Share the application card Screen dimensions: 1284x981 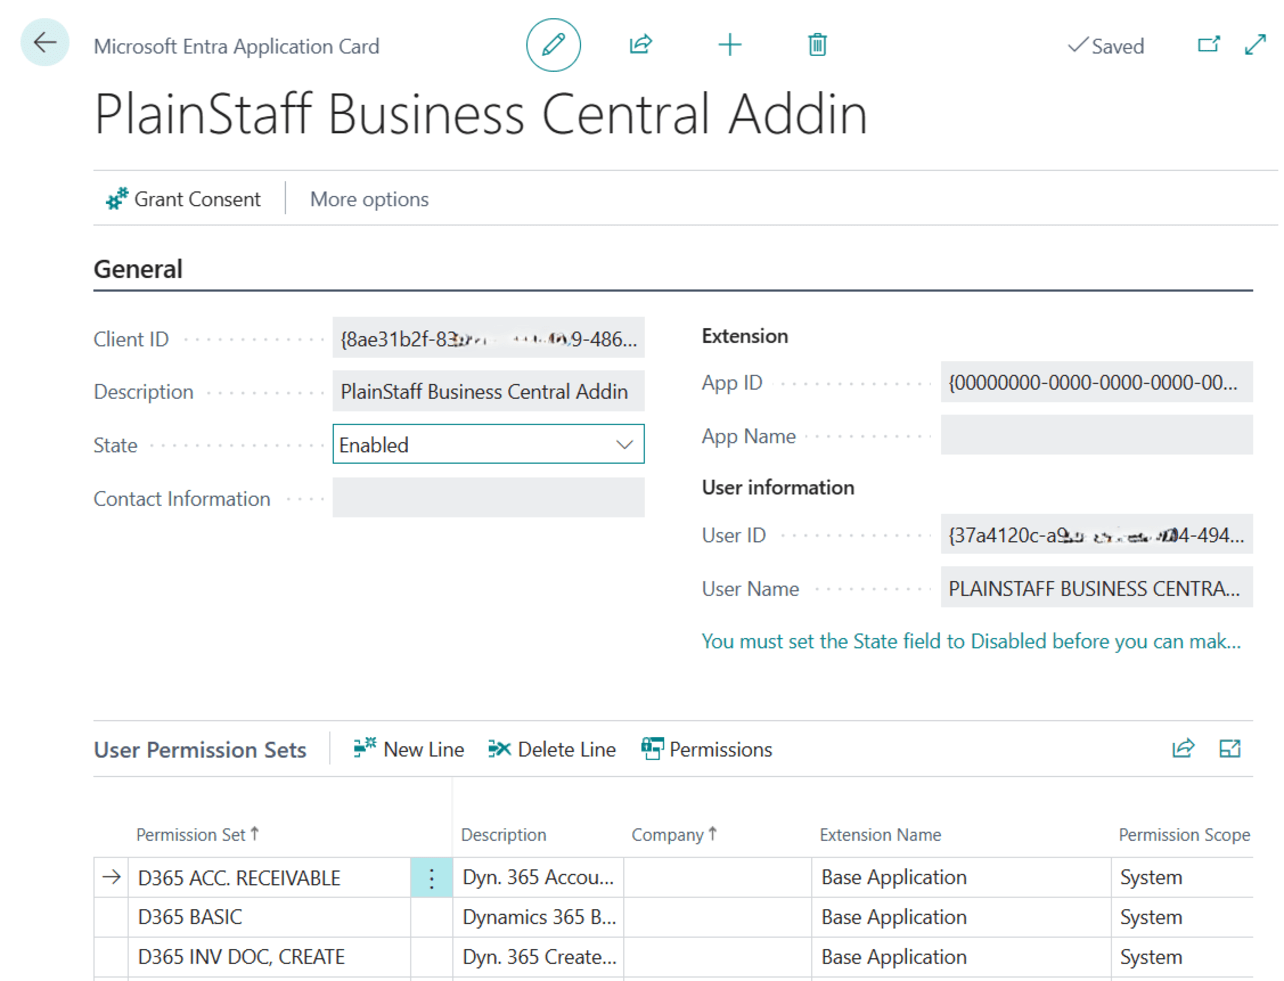click(x=641, y=45)
